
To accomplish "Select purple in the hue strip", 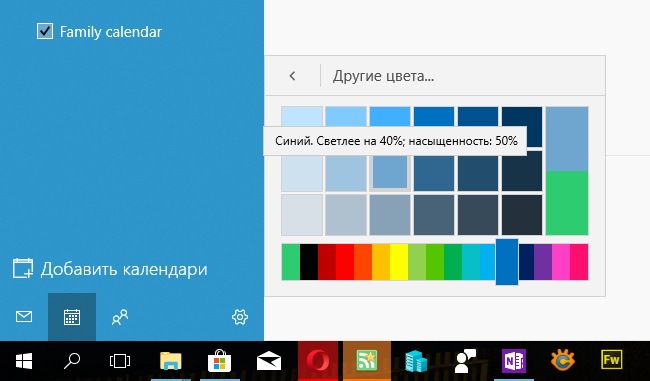I will pos(543,262).
